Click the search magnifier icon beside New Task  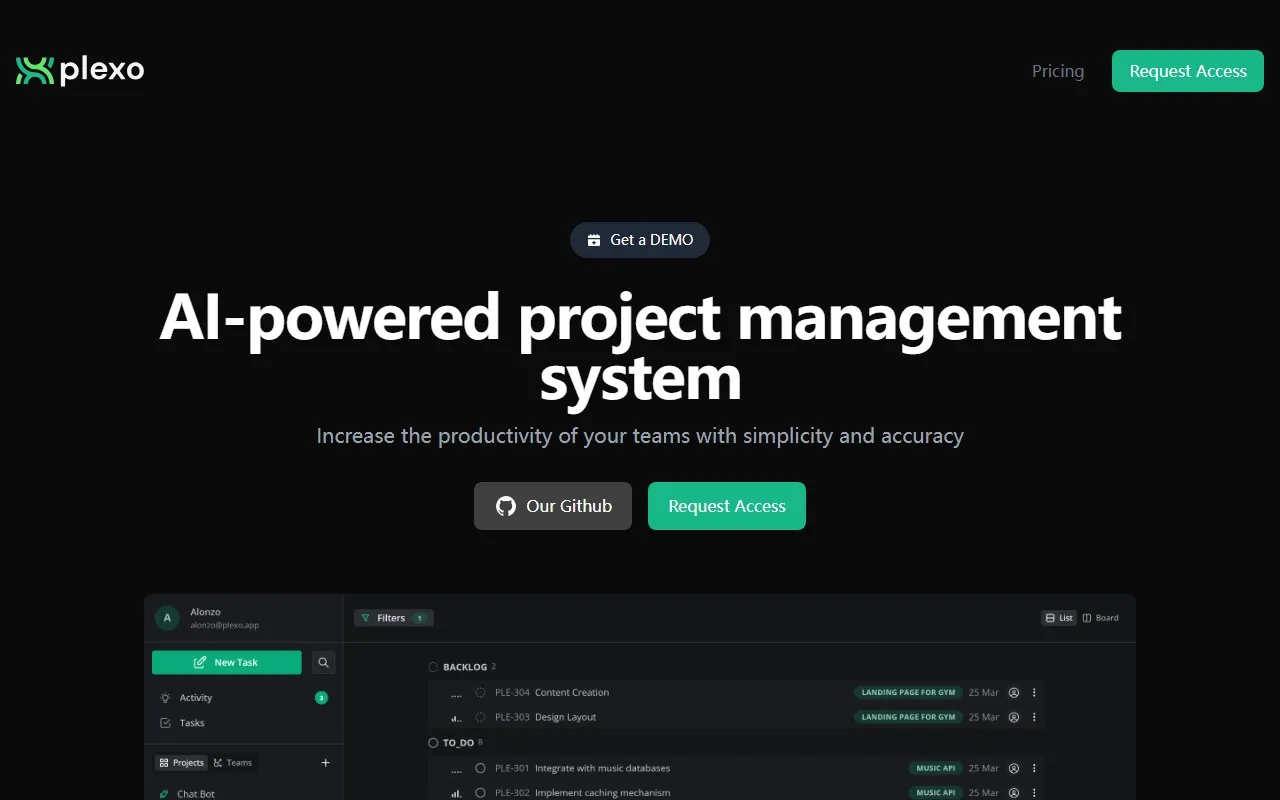tap(323, 662)
